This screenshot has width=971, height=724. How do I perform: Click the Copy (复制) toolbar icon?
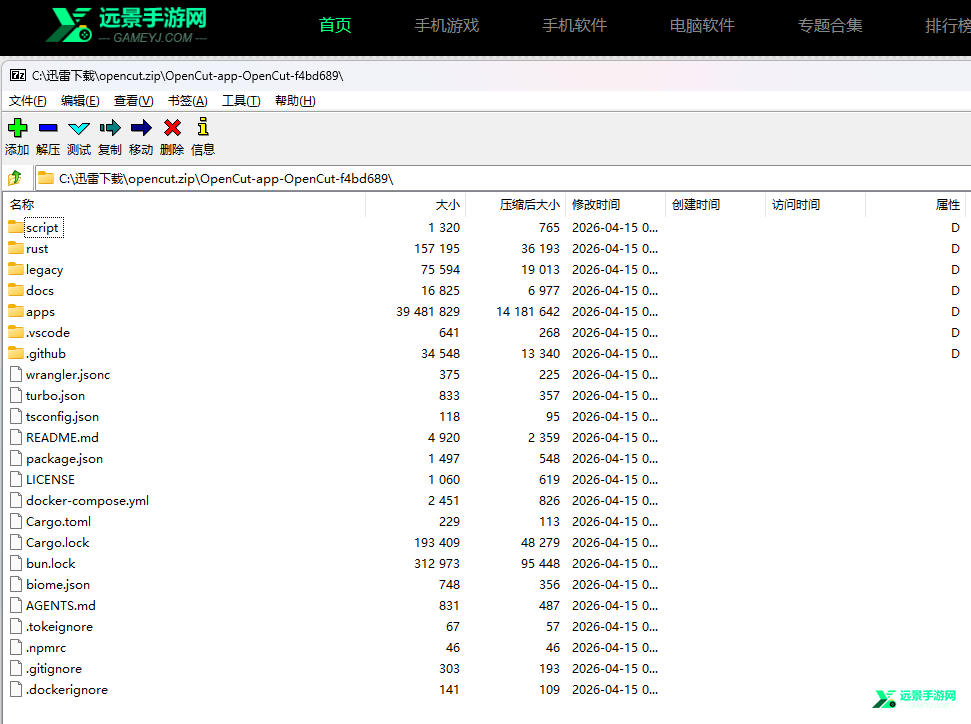click(x=110, y=128)
